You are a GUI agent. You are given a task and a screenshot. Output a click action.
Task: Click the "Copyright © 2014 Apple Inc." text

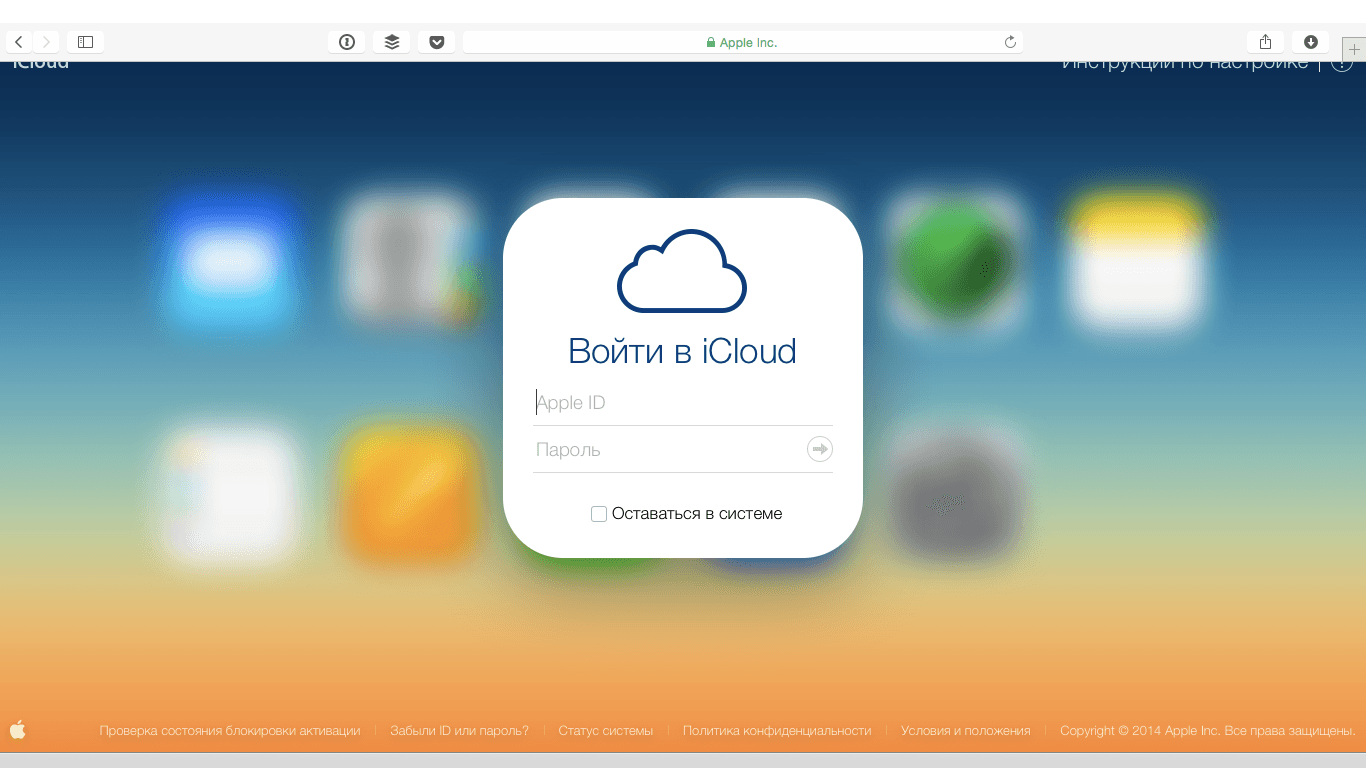point(1140,731)
